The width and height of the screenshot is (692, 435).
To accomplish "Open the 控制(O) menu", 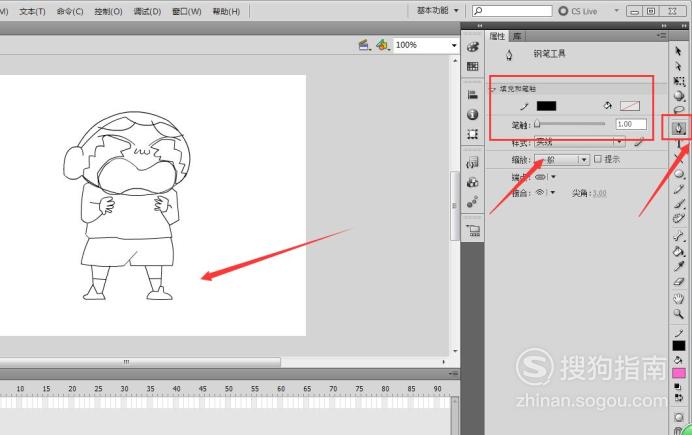I will [x=109, y=11].
